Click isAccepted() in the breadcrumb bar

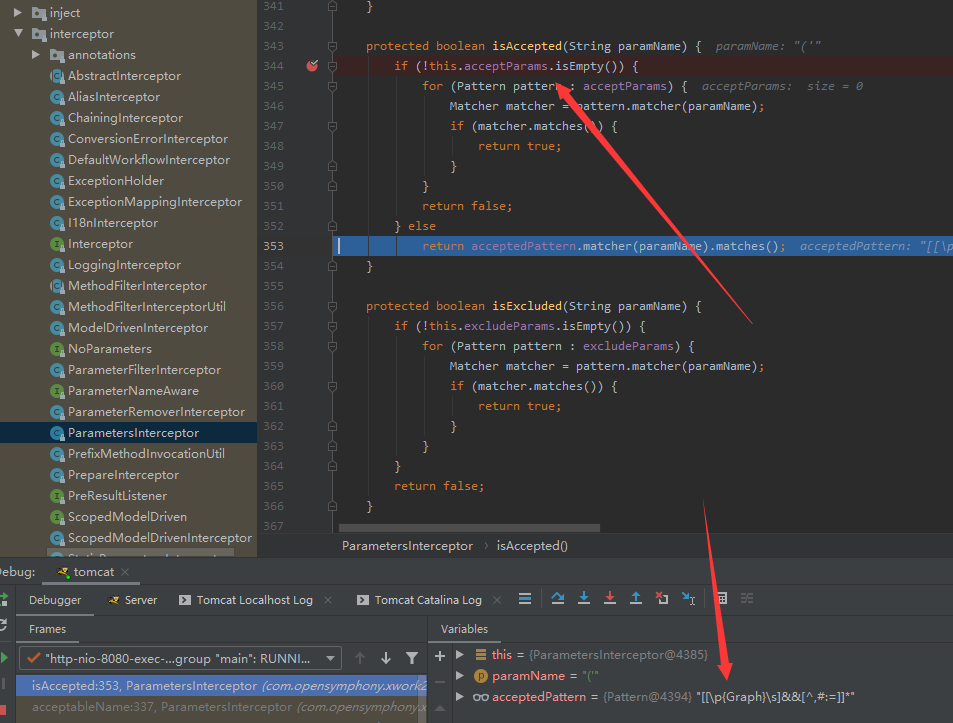click(x=521, y=547)
